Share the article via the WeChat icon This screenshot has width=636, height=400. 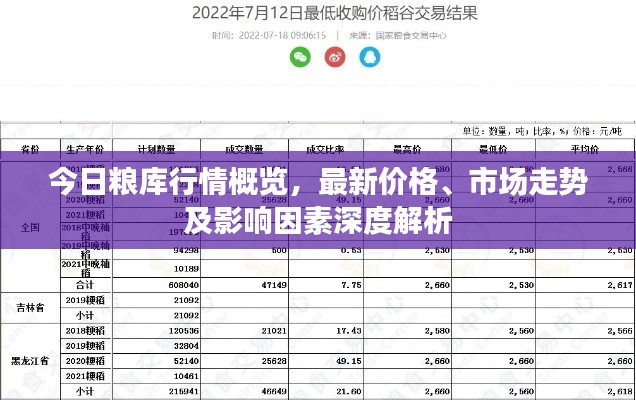click(301, 58)
